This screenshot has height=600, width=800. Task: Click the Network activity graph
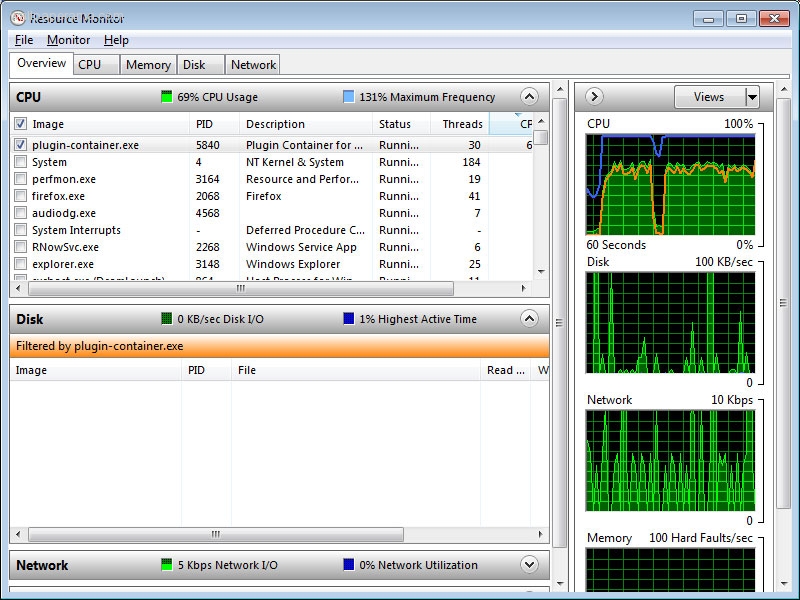670,460
